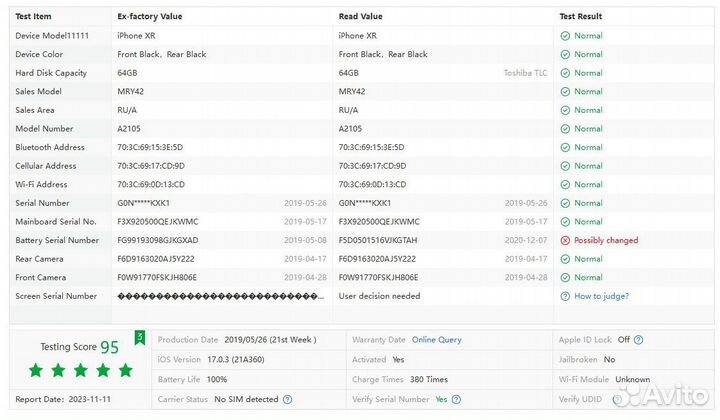Image resolution: width=720 pixels, height=420 pixels.
Task: Click the check icon in Sales Area row
Action: point(565,110)
